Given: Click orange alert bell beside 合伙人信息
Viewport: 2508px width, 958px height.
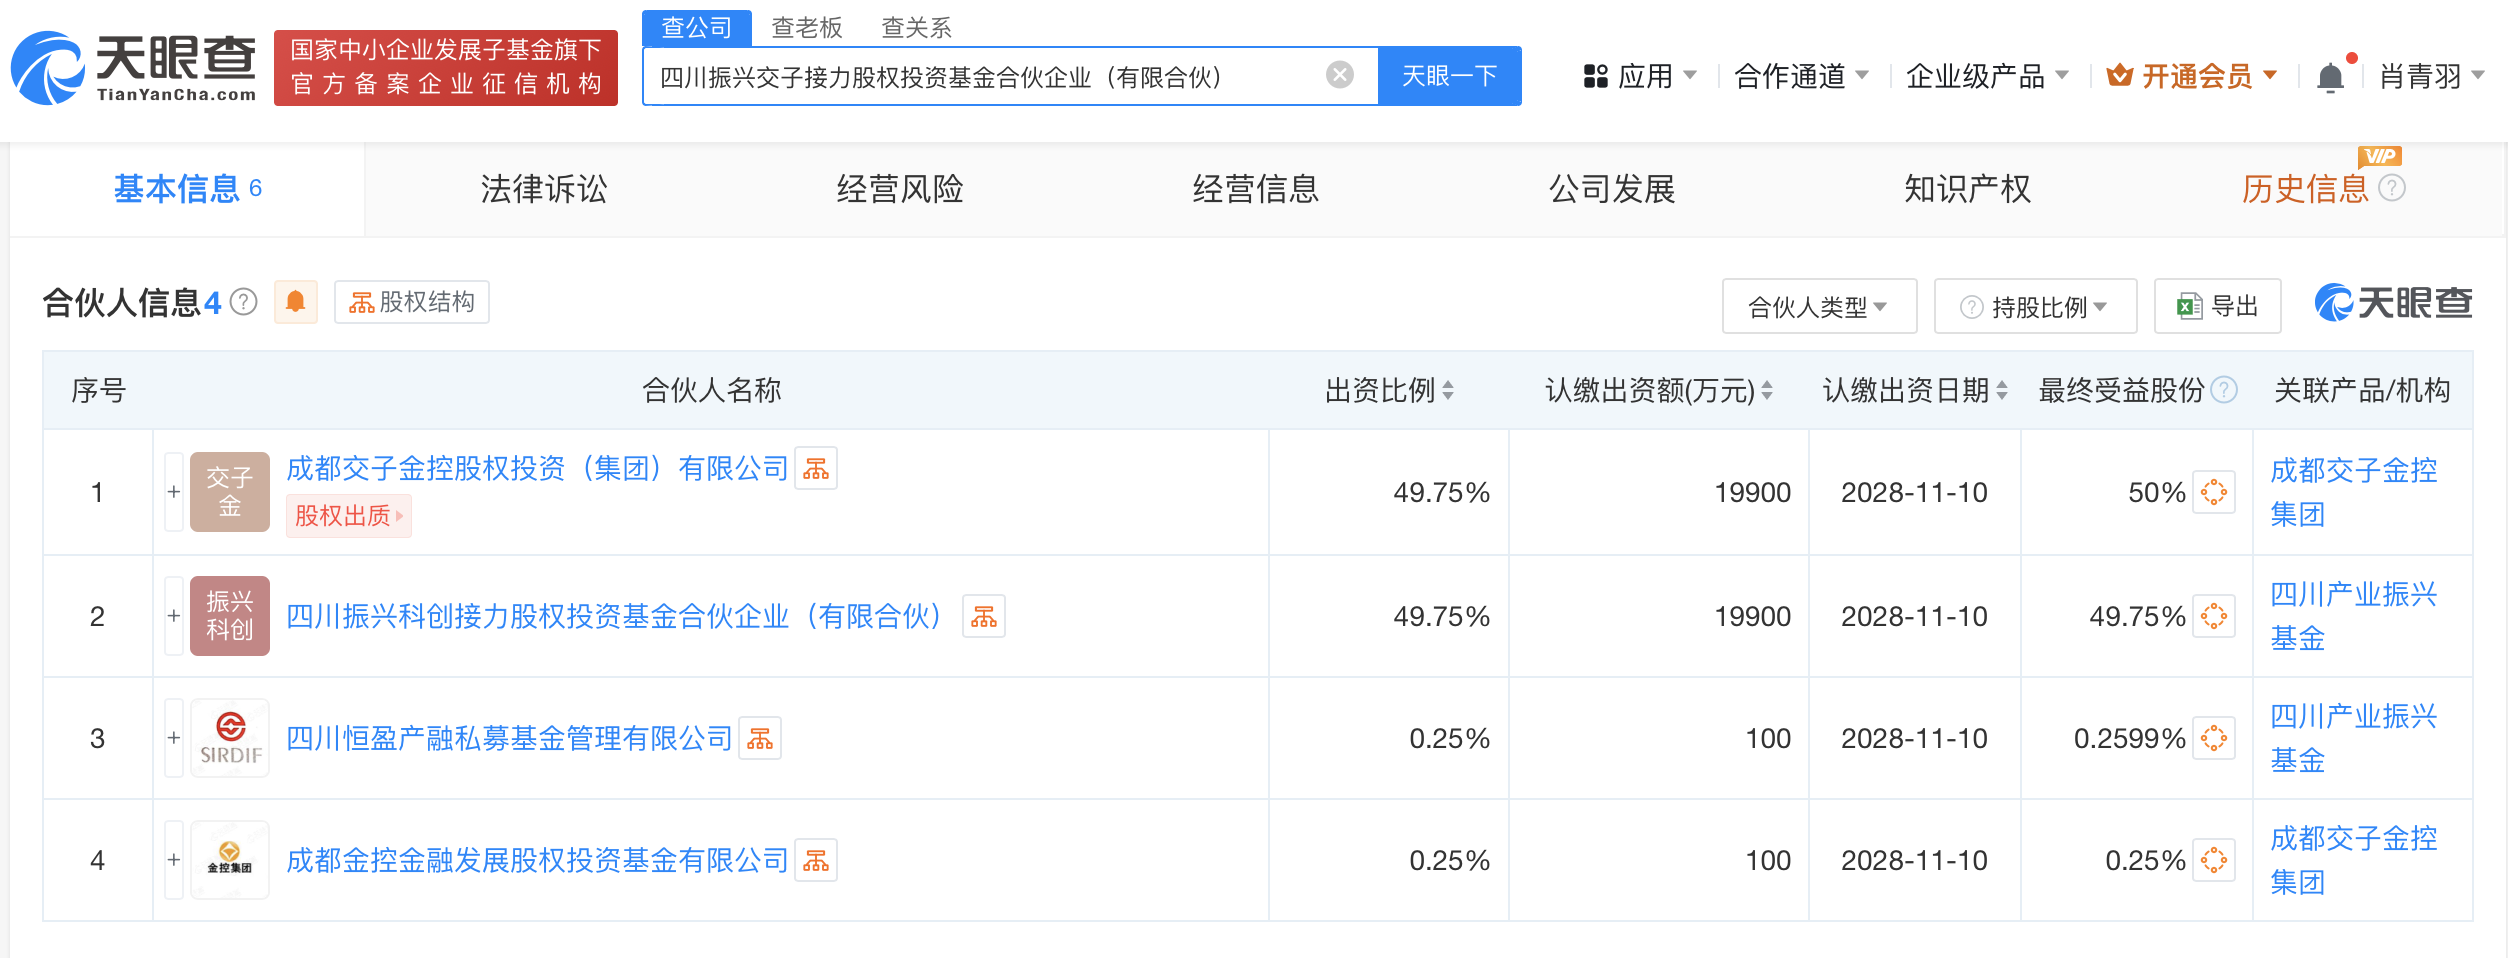Looking at the screenshot, I should (x=295, y=302).
